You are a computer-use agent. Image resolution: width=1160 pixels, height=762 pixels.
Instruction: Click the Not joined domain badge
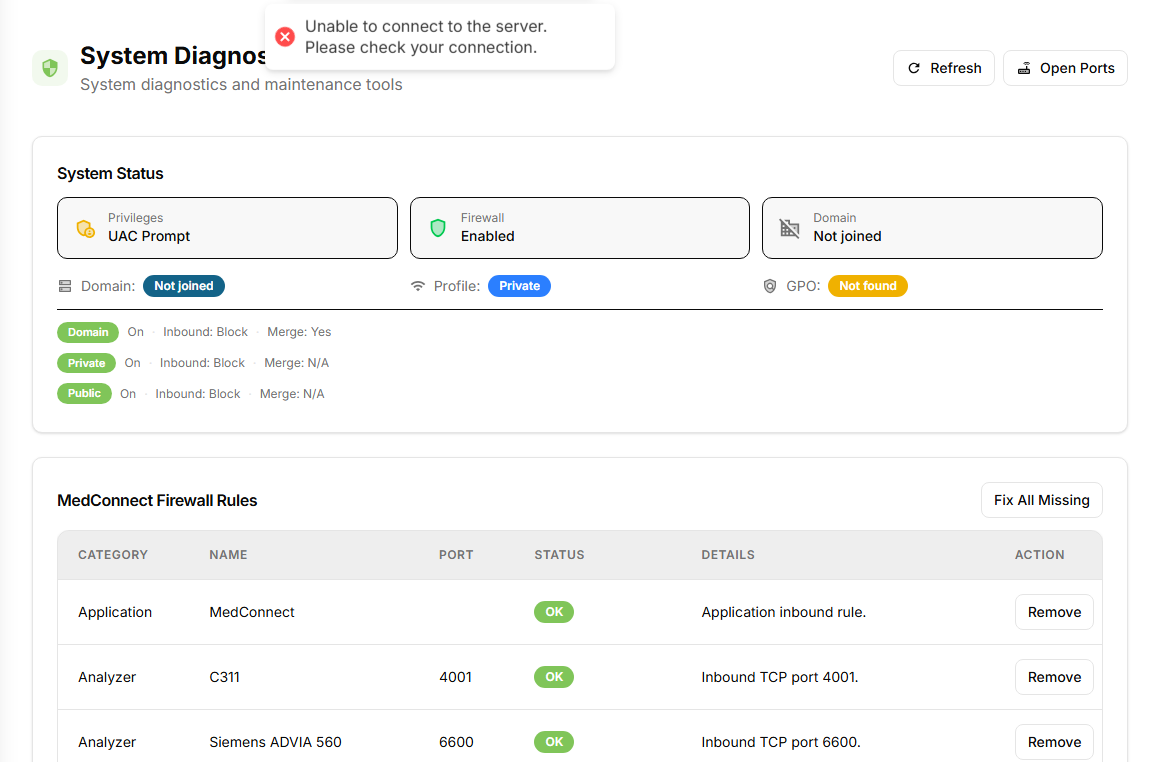click(x=183, y=286)
